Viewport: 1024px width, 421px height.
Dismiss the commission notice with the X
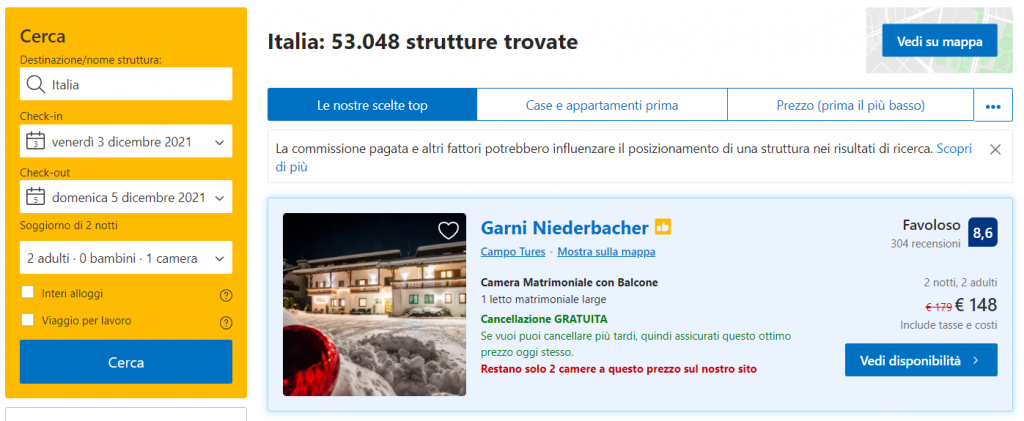(994, 149)
